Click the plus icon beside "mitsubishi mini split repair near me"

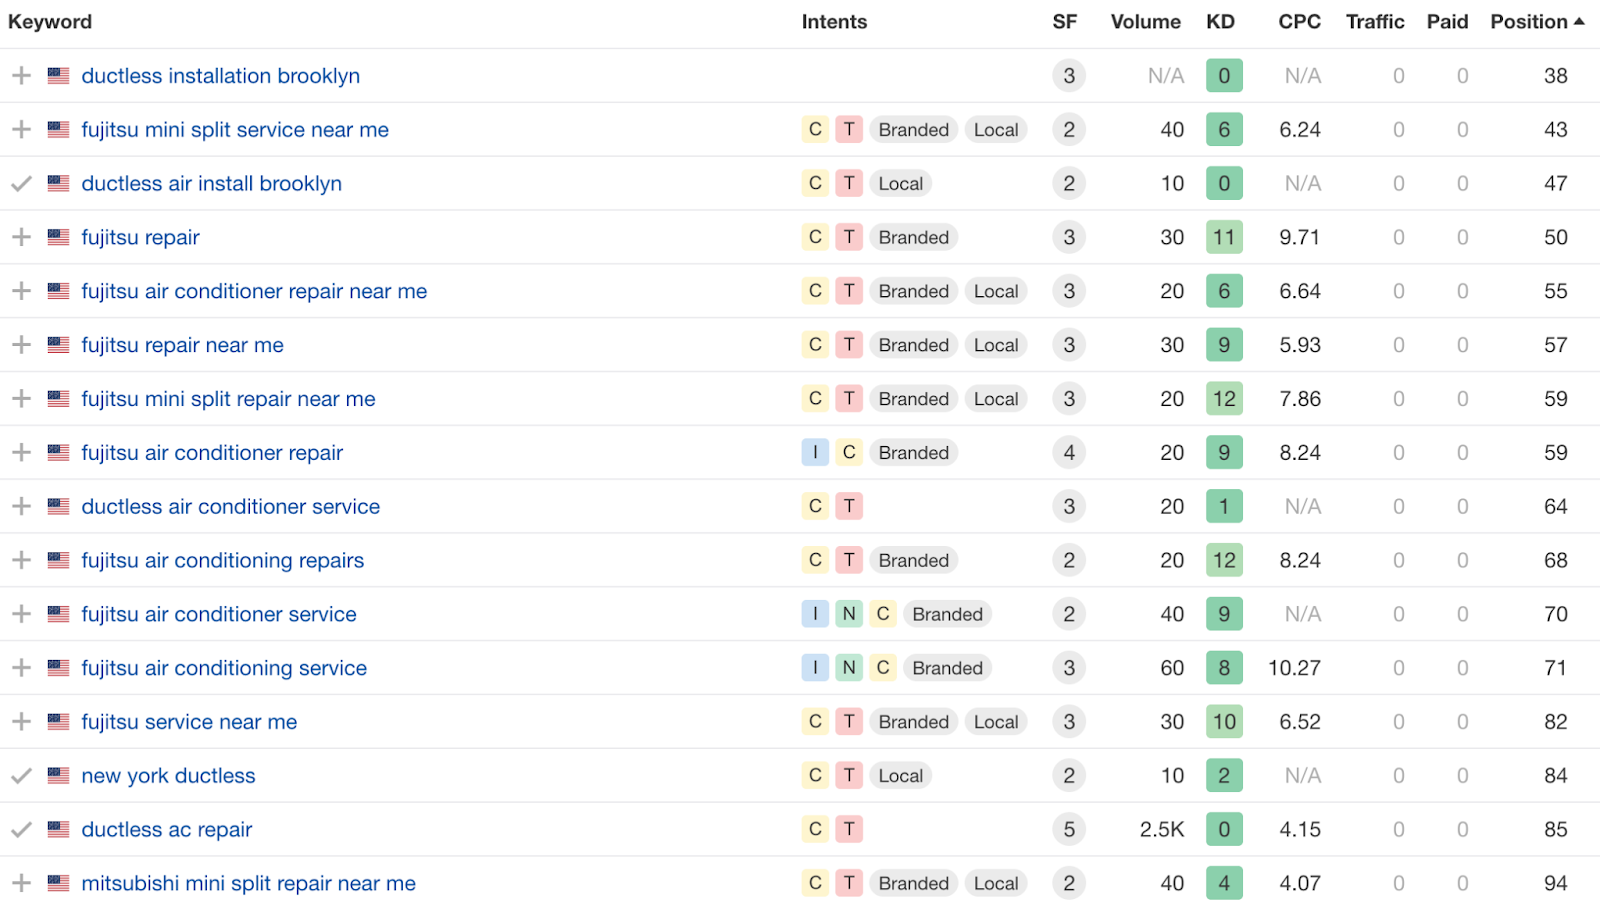tap(20, 883)
